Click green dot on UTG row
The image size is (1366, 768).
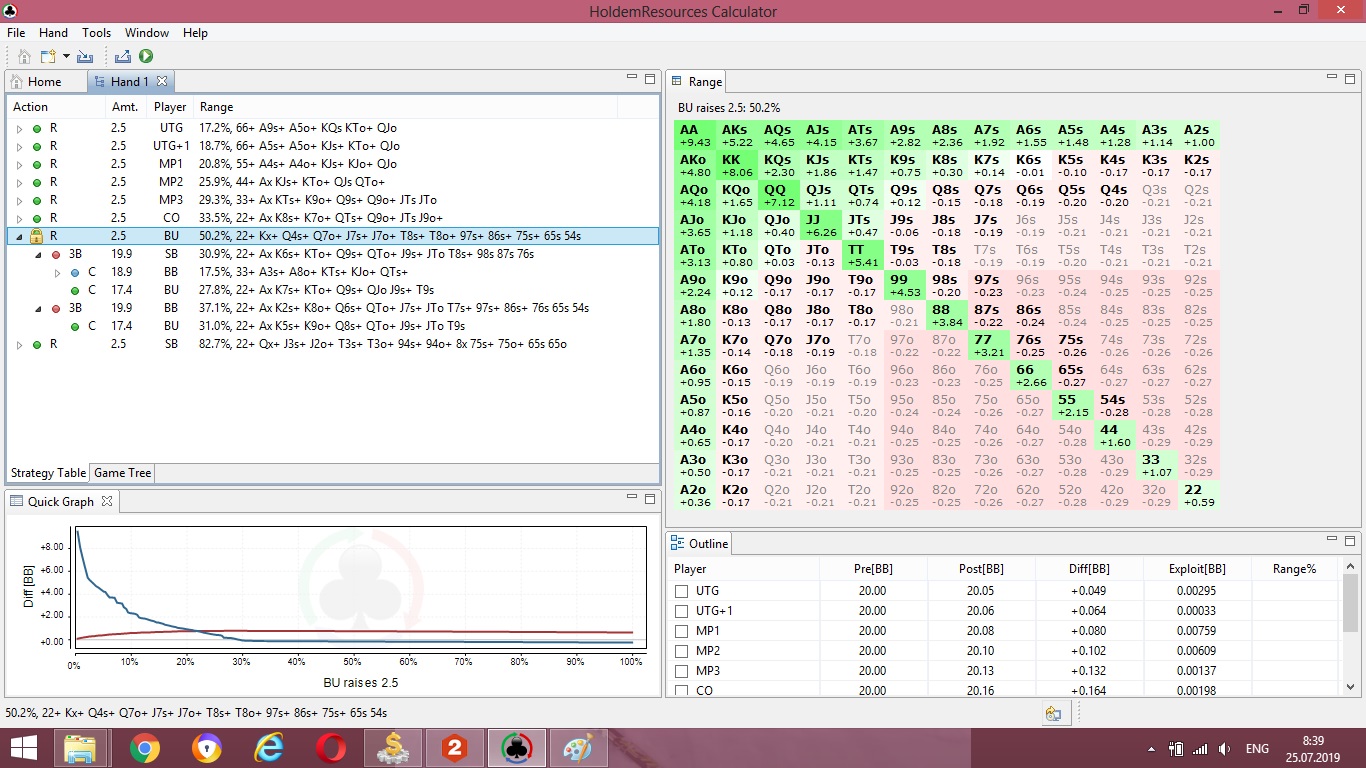tap(37, 129)
